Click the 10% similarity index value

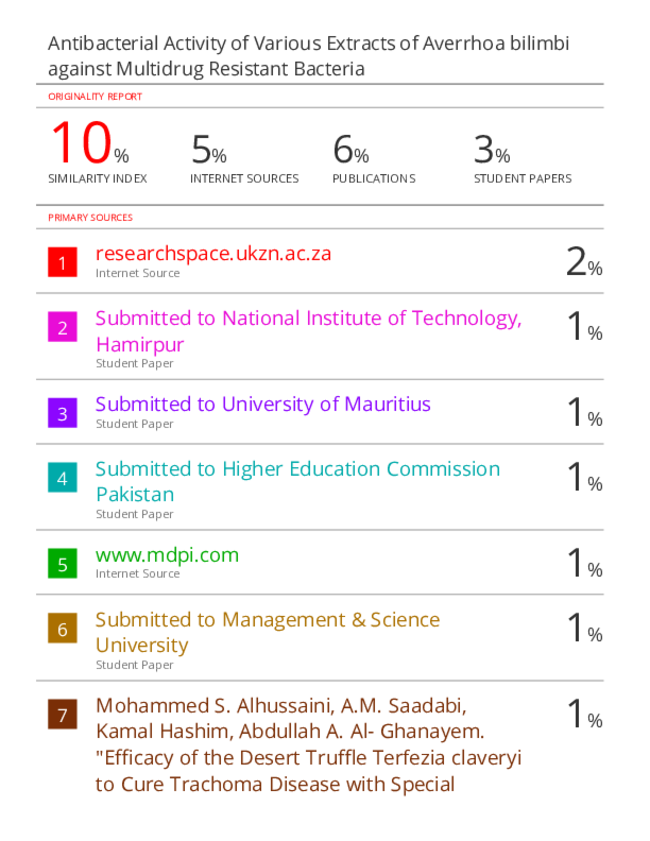90,143
